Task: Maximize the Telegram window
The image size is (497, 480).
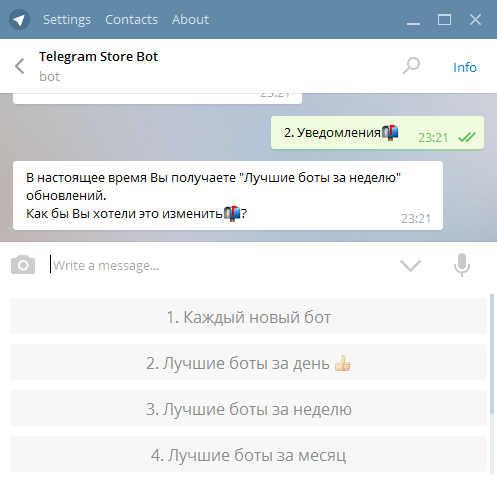Action: 444,20
